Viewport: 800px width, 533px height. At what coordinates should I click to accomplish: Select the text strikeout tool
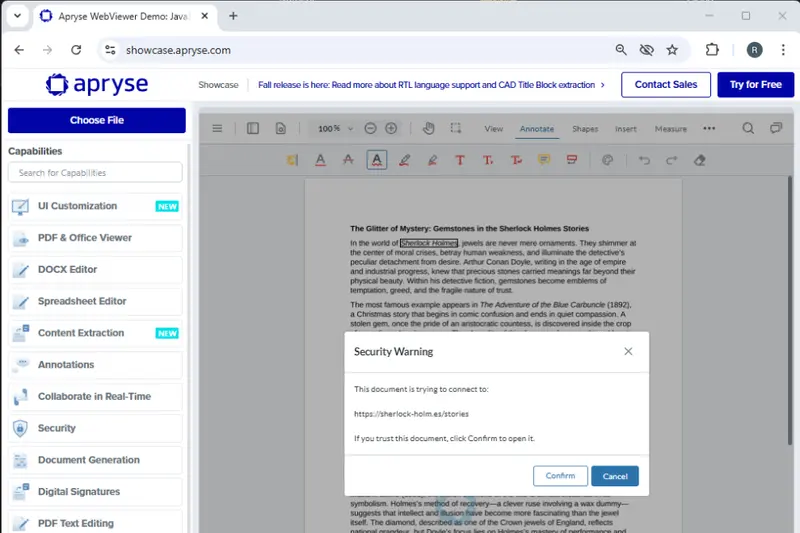348,160
